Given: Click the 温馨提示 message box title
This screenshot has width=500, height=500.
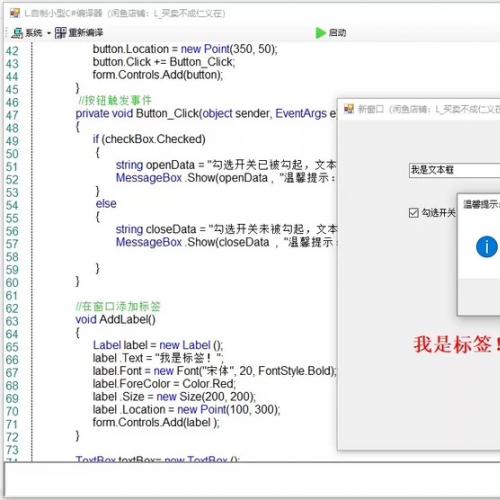Looking at the screenshot, I should tap(481, 204).
